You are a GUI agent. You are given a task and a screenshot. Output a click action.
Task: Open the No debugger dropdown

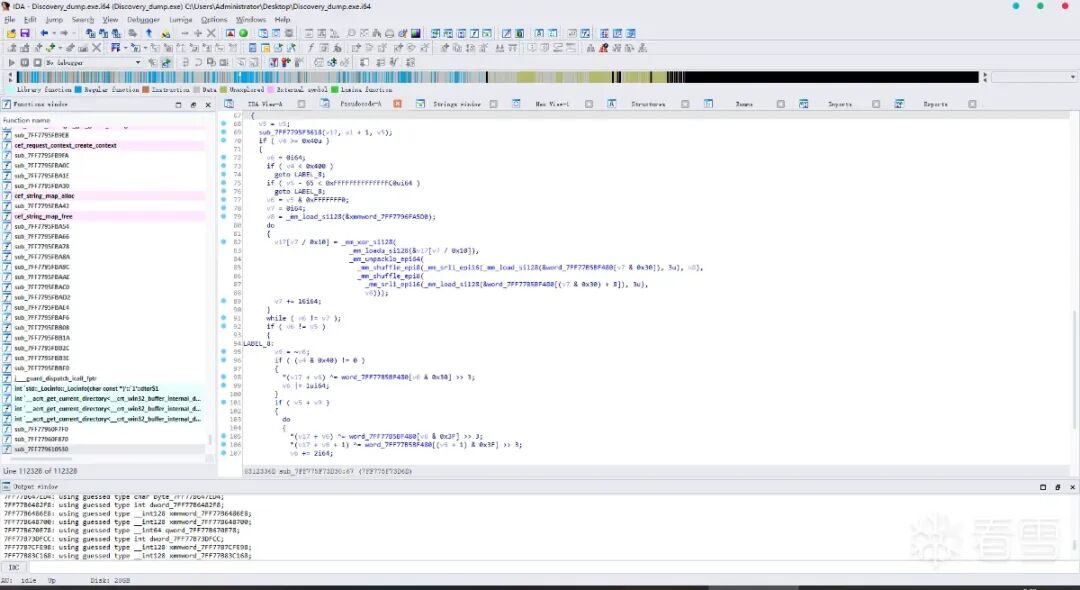tap(93, 63)
